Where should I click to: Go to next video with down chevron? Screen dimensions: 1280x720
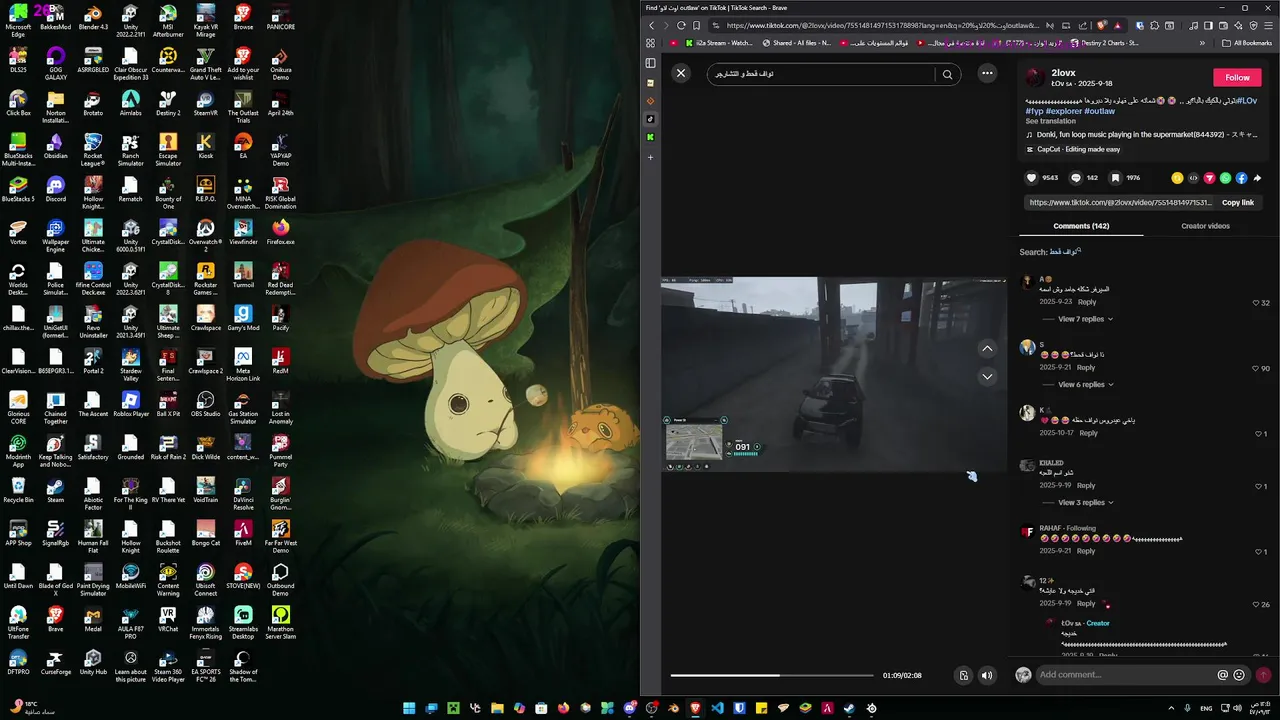coord(987,376)
